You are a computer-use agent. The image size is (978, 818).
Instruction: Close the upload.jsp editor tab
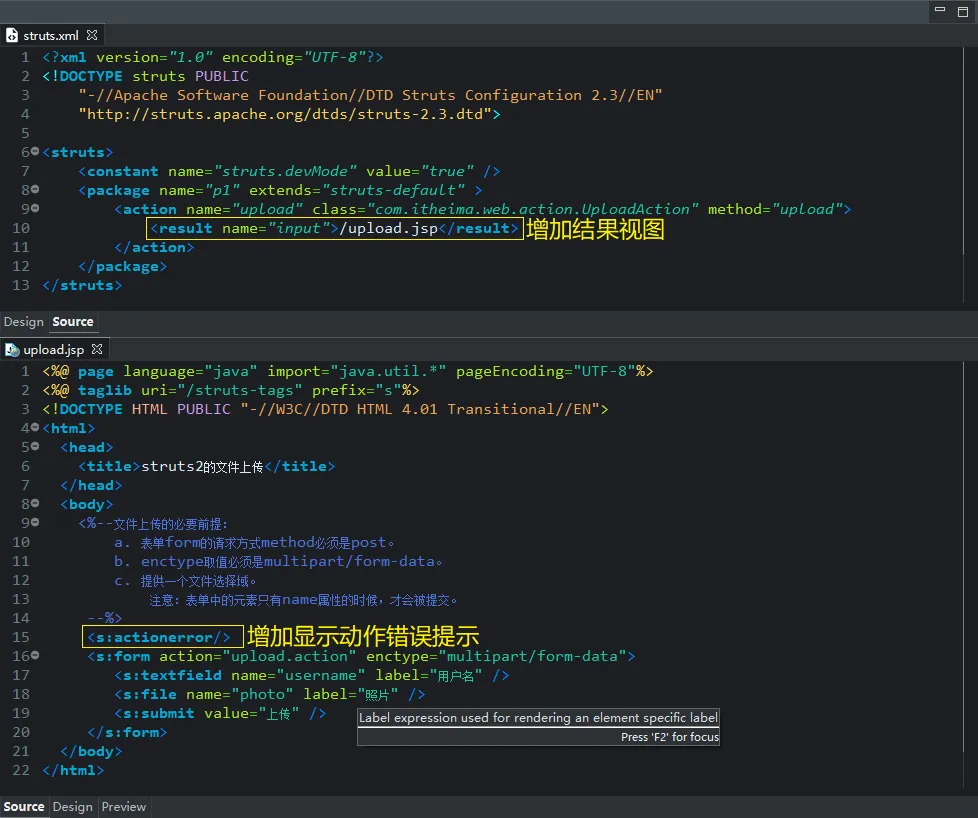(x=97, y=349)
